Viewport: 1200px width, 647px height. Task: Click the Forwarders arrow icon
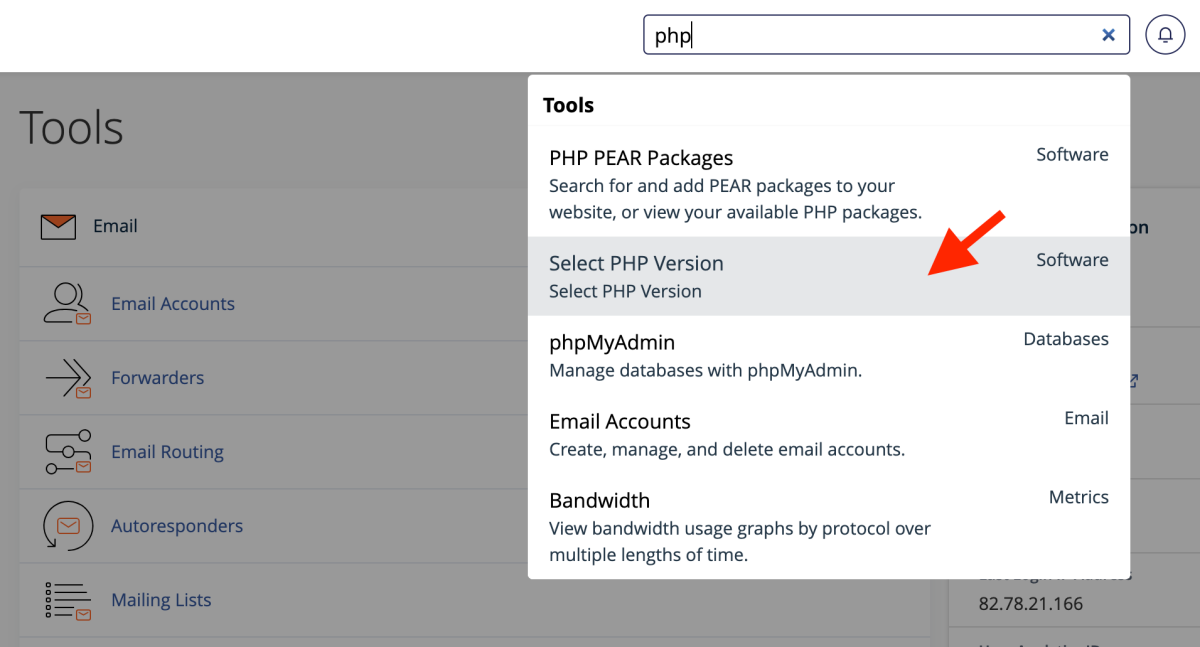pos(66,377)
